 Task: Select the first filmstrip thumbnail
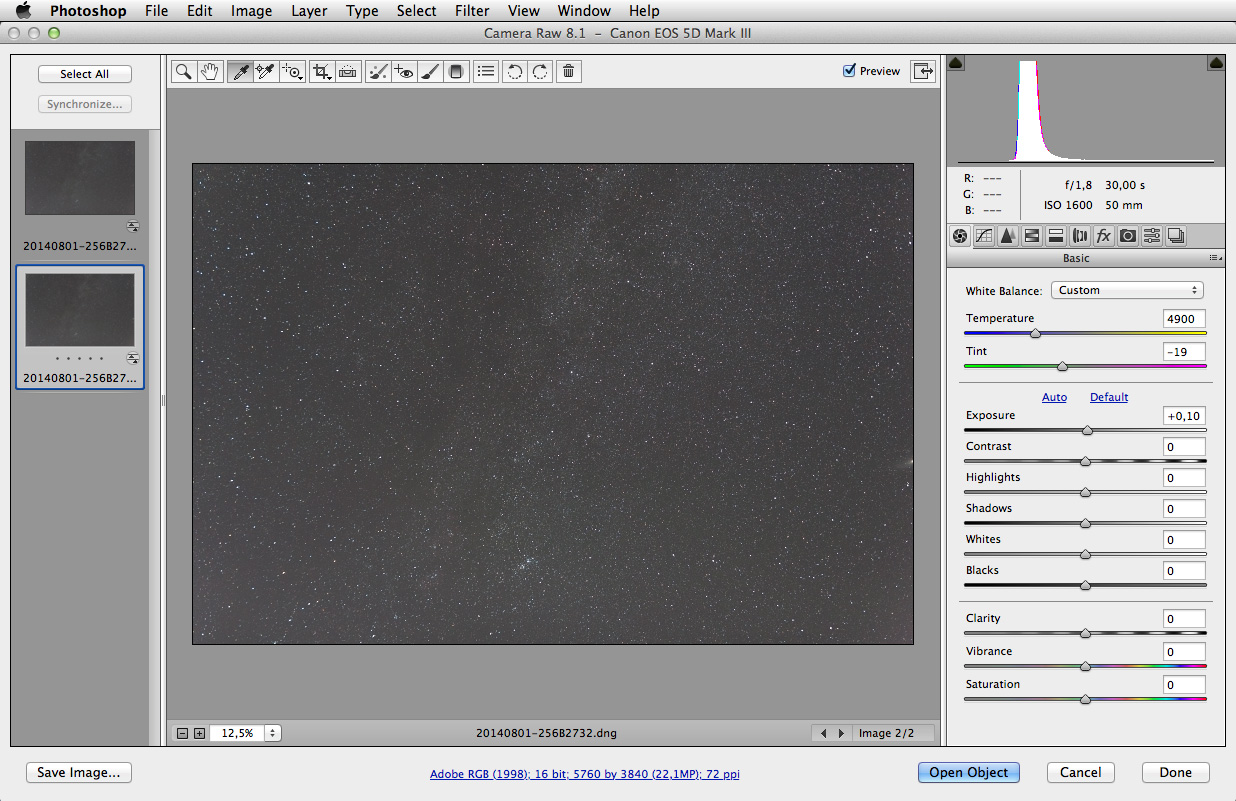[80, 178]
